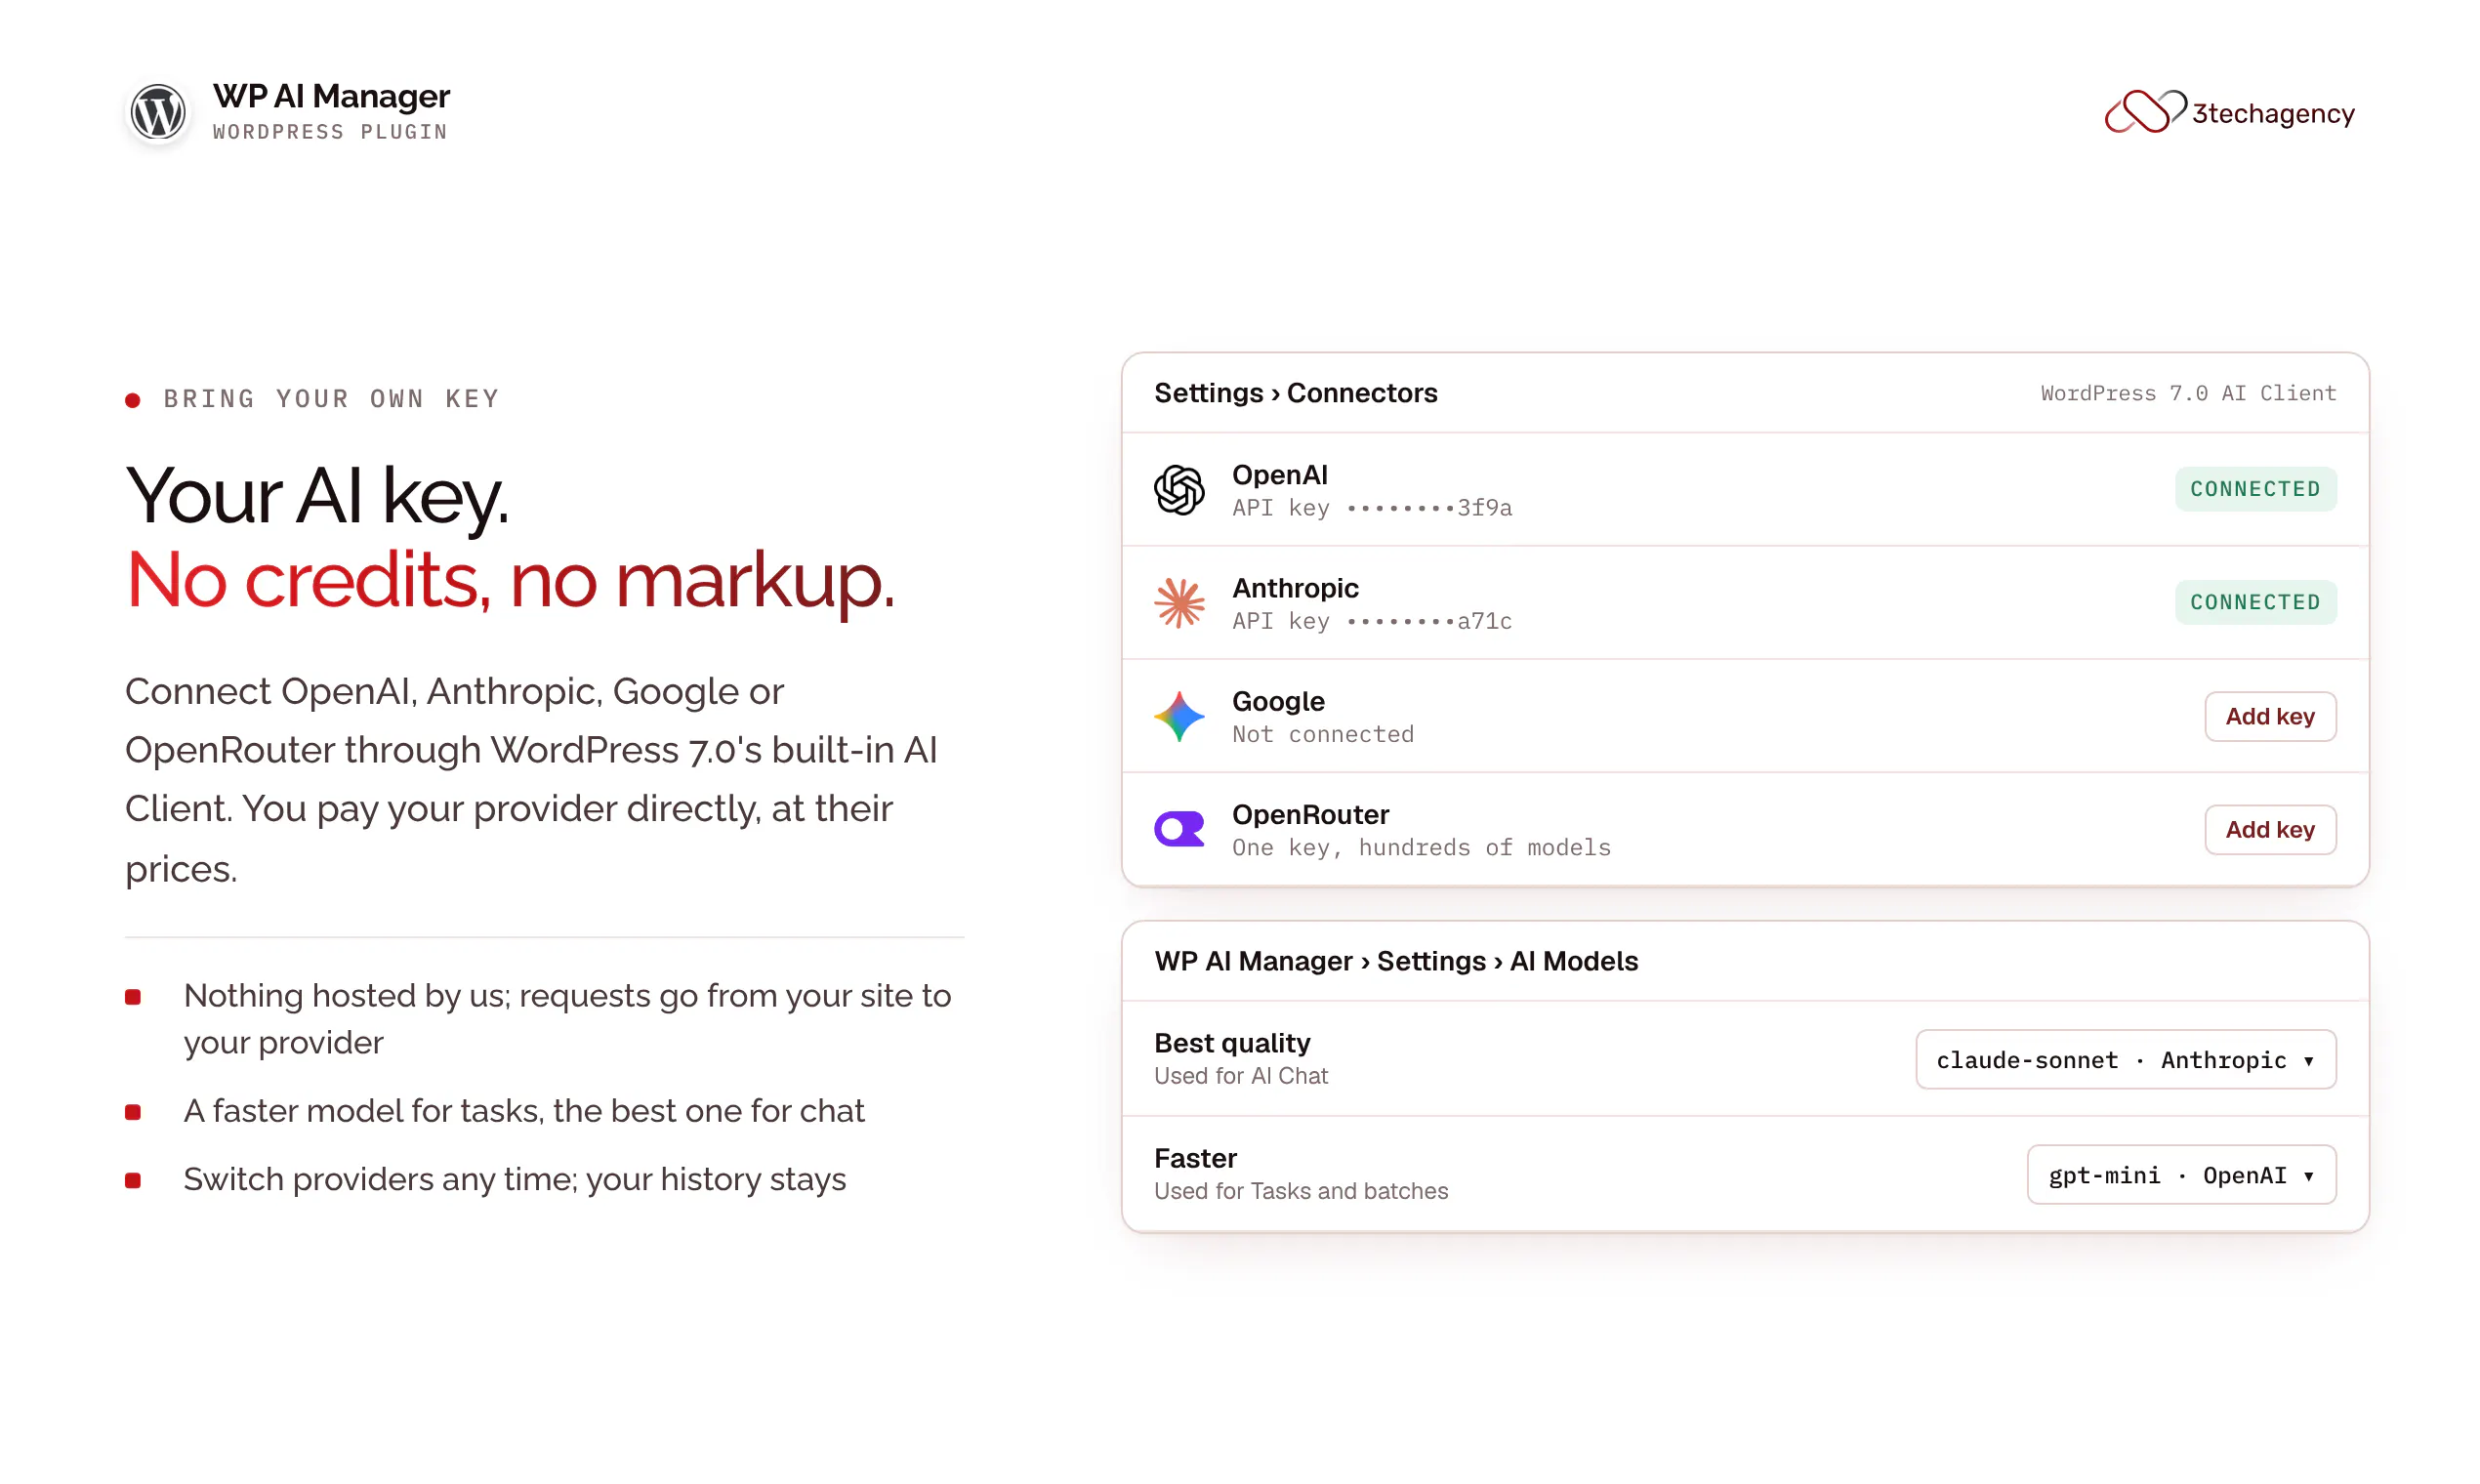Select the Google sparkle icon
The image size is (2480, 1484).
[1179, 716]
